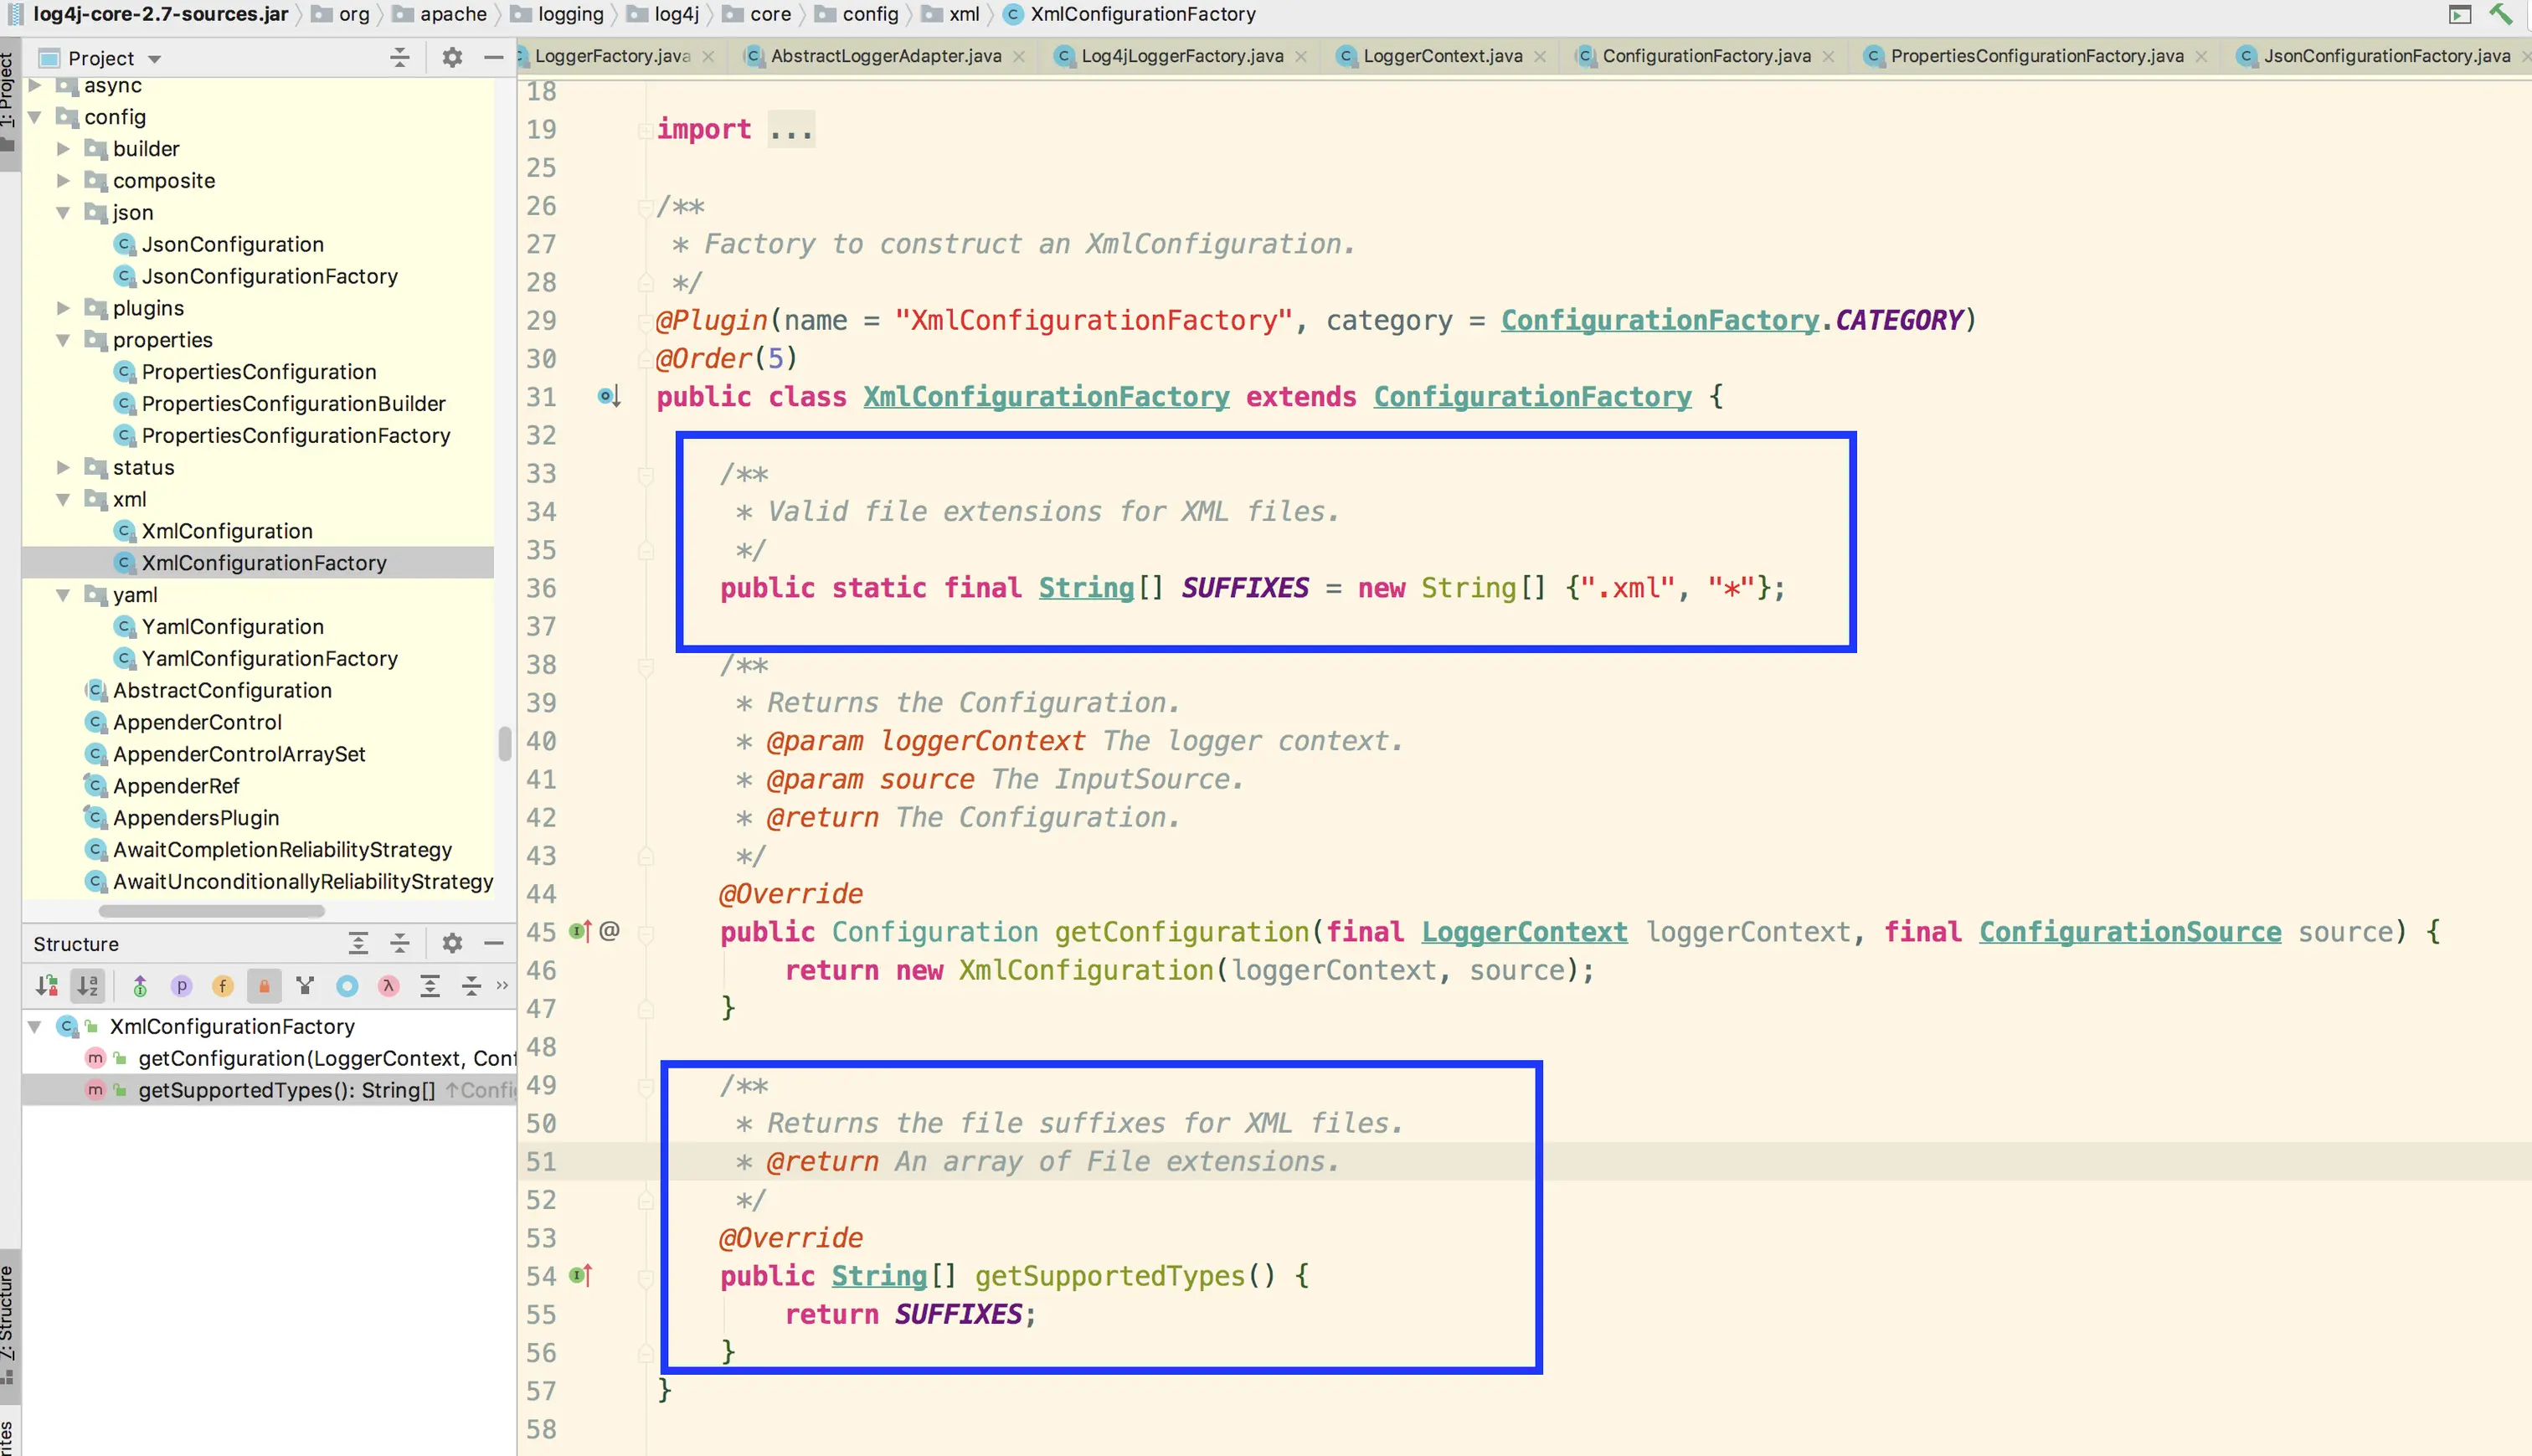Switch to LoggerContext.java tab

(1443, 56)
